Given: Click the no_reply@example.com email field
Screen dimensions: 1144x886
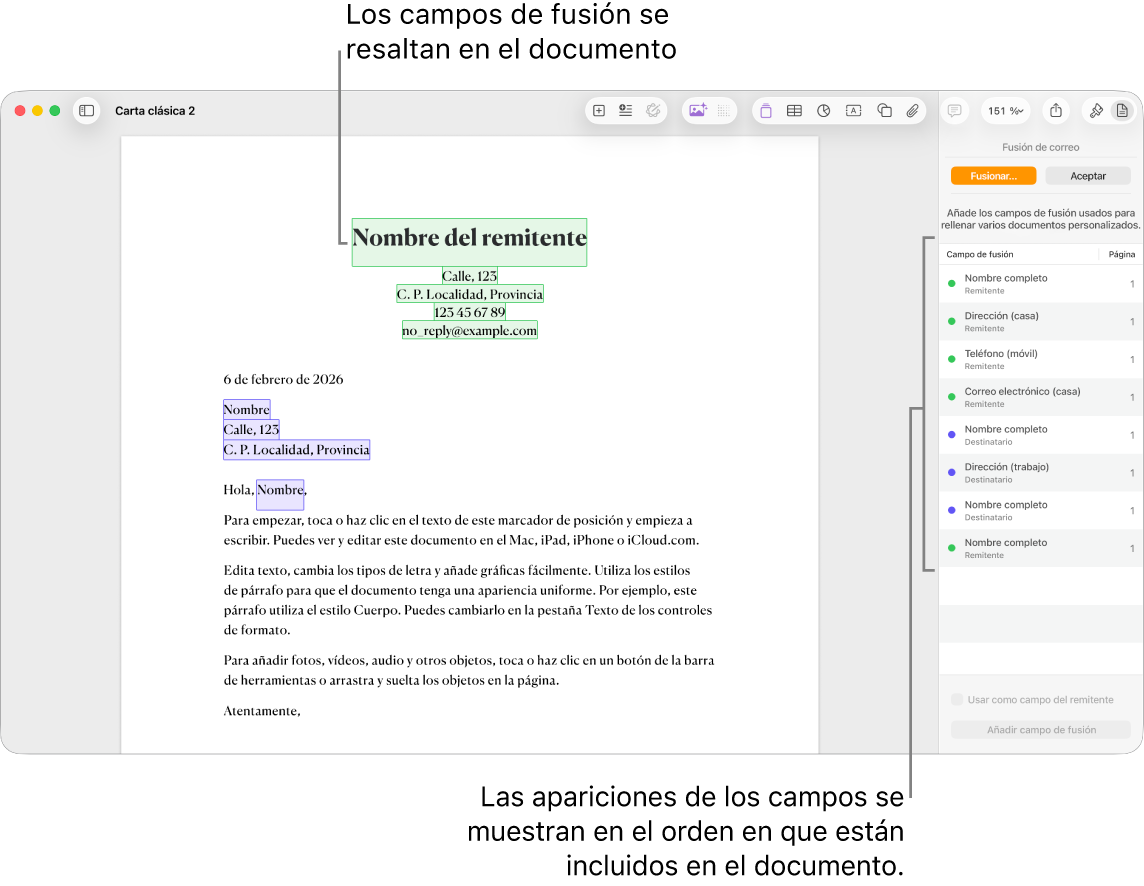Looking at the screenshot, I should pyautogui.click(x=469, y=330).
